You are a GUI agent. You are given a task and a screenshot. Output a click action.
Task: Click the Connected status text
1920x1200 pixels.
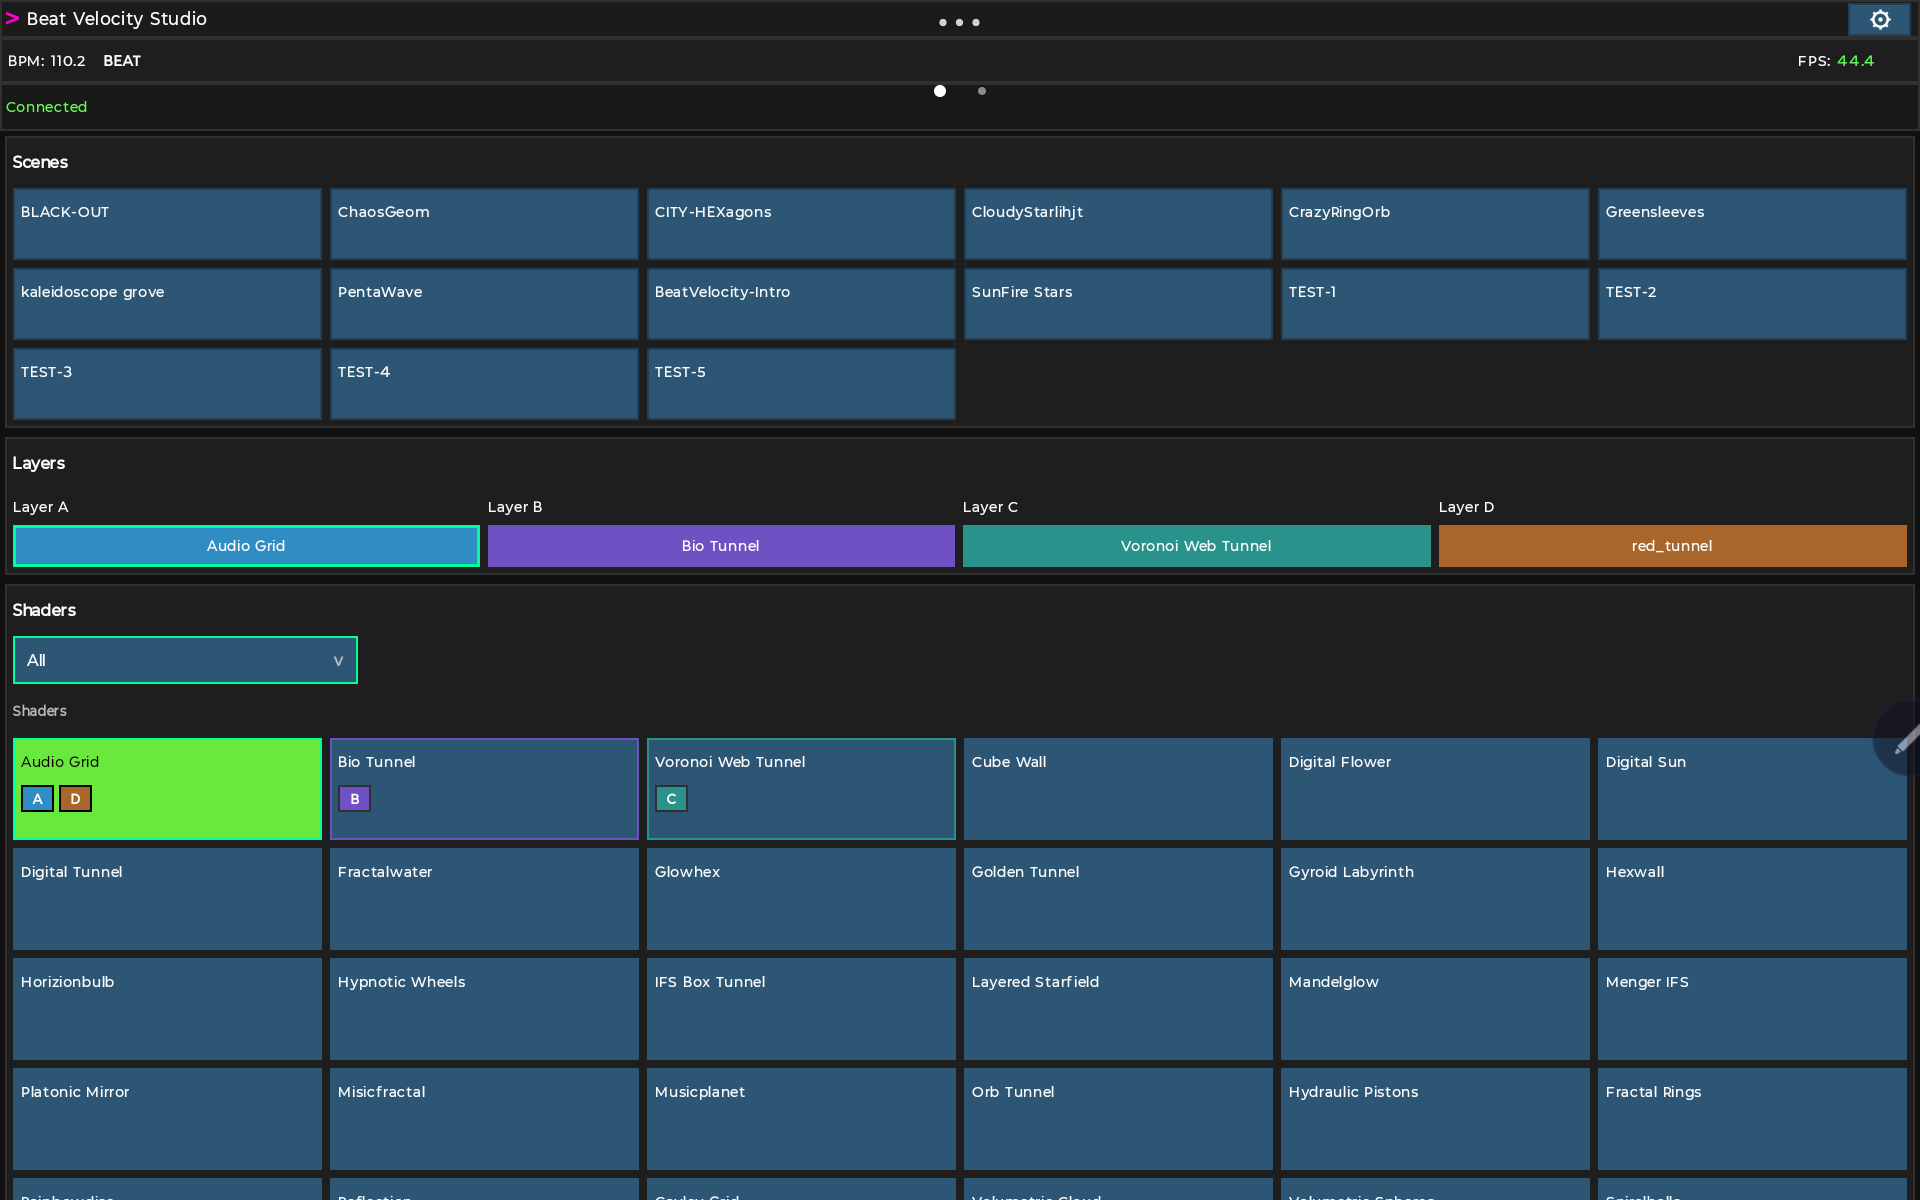pyautogui.click(x=47, y=107)
